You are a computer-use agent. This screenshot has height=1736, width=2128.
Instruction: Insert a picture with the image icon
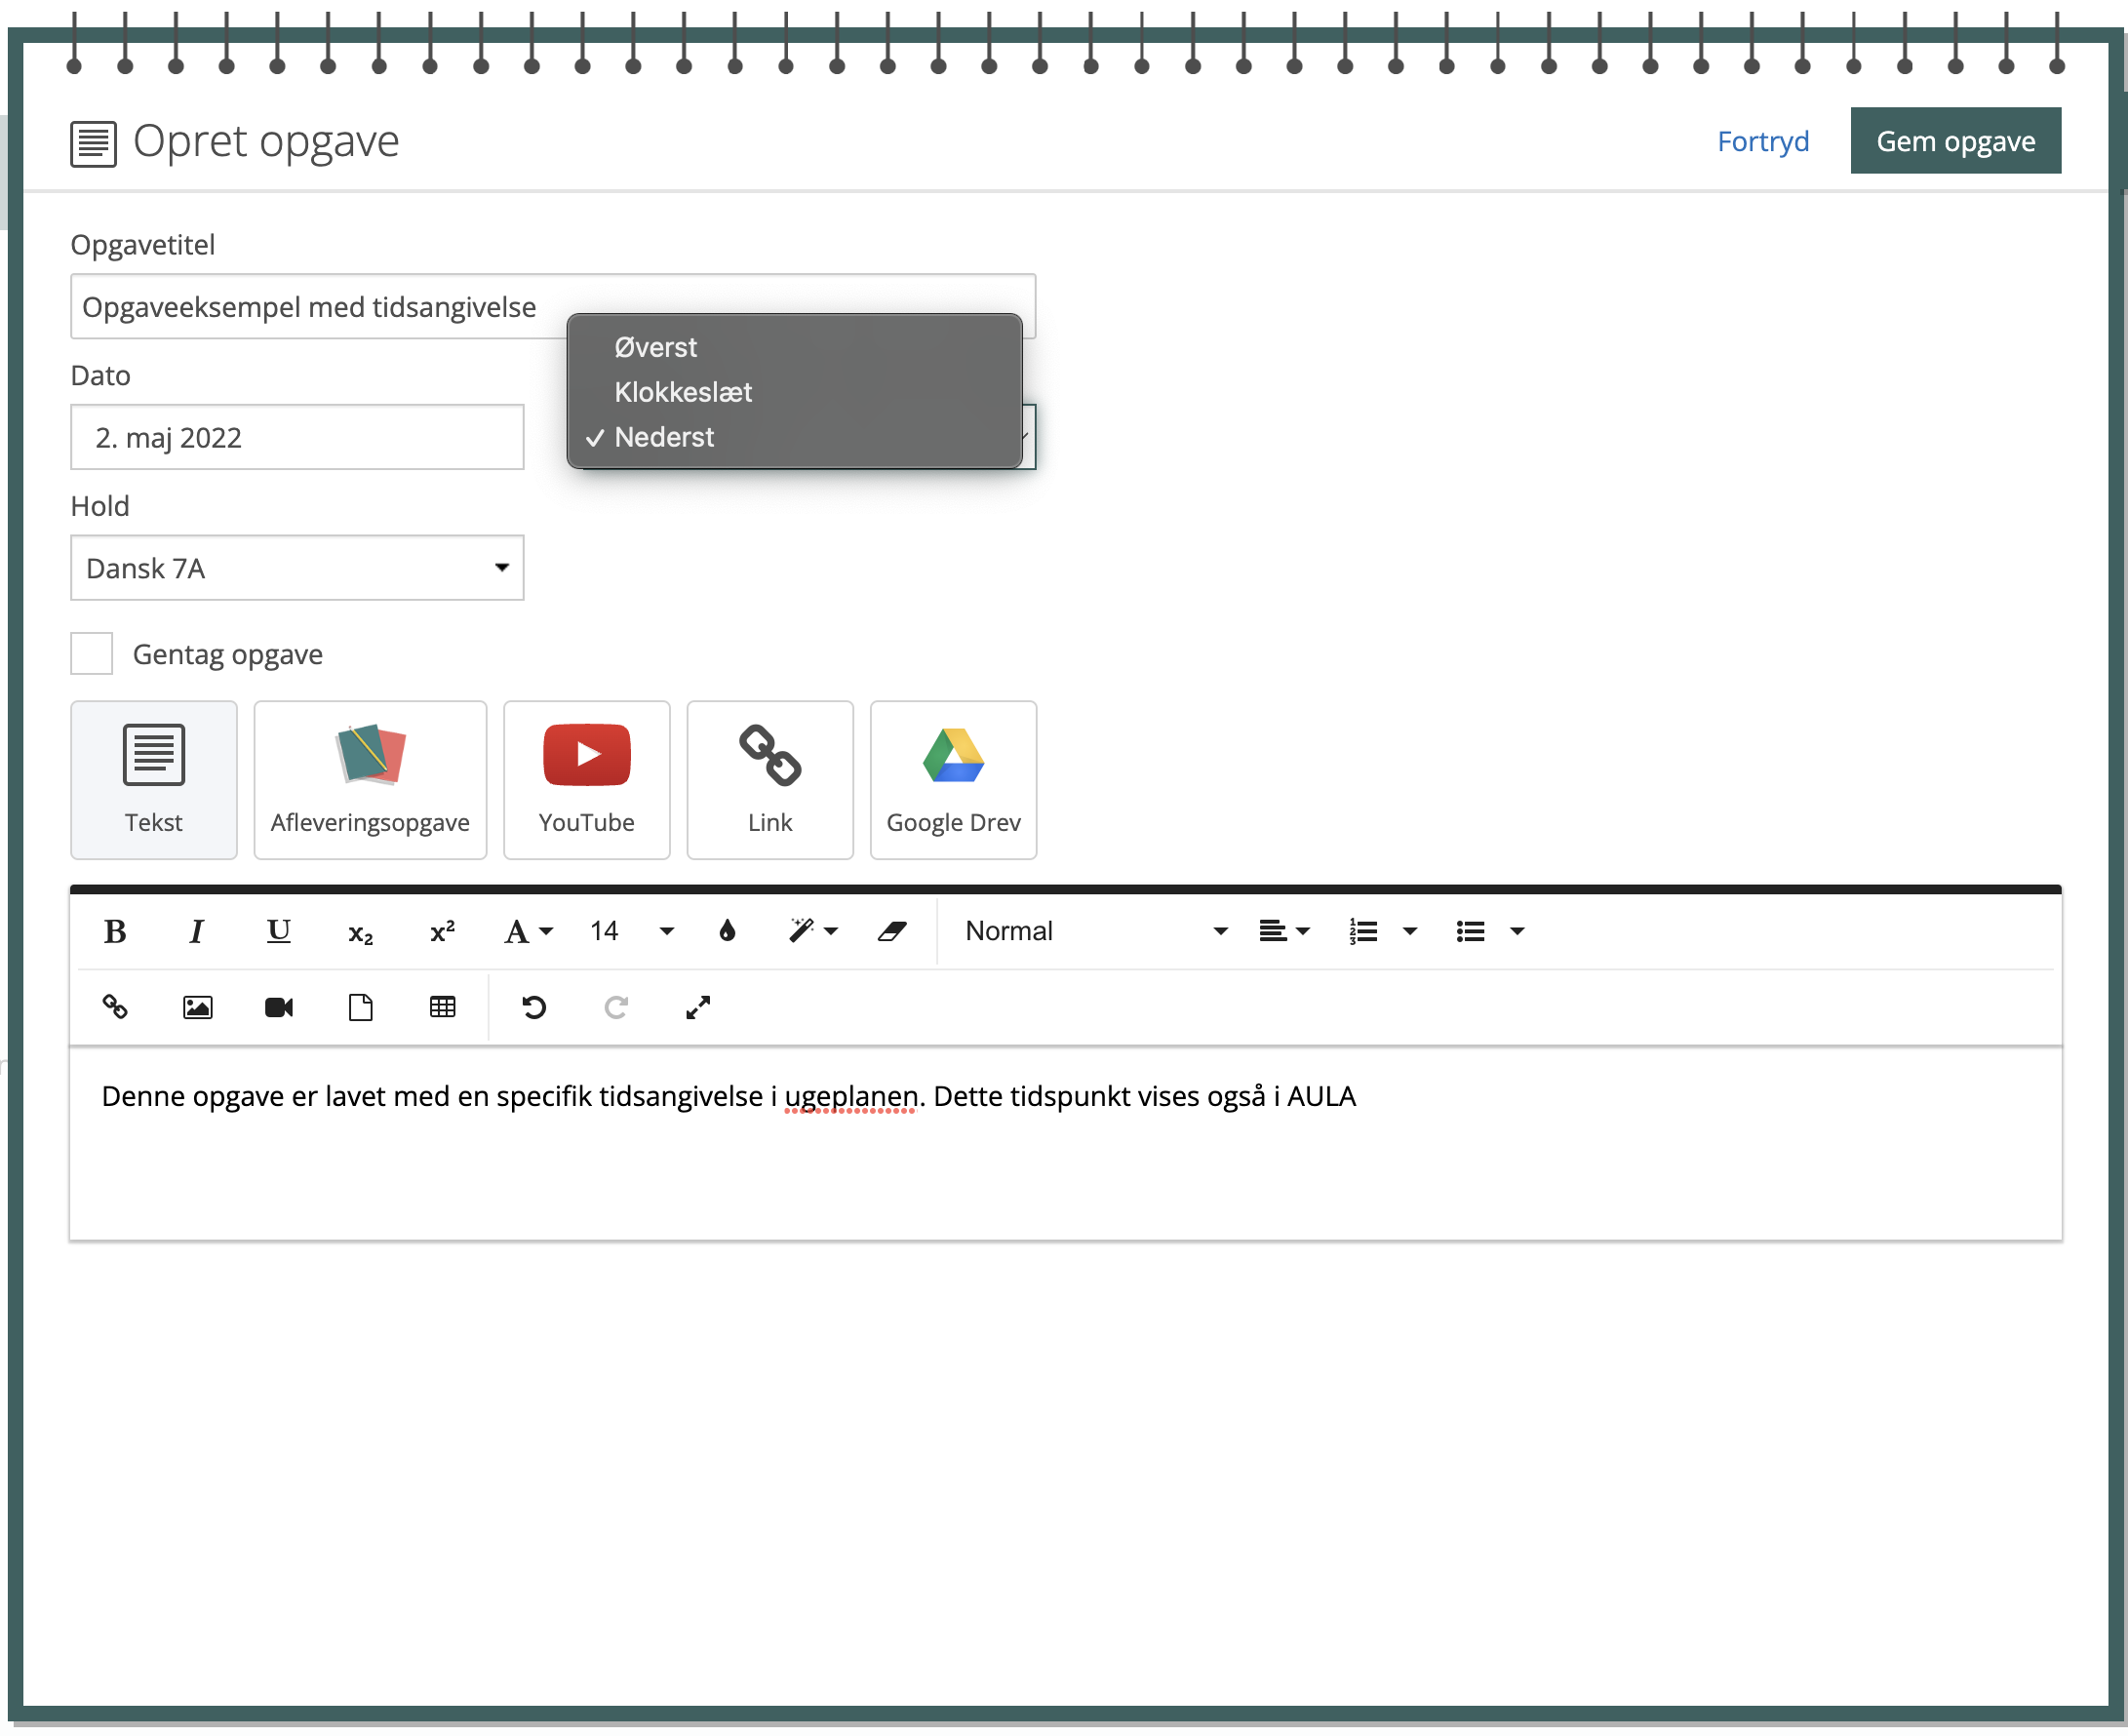tap(197, 1008)
